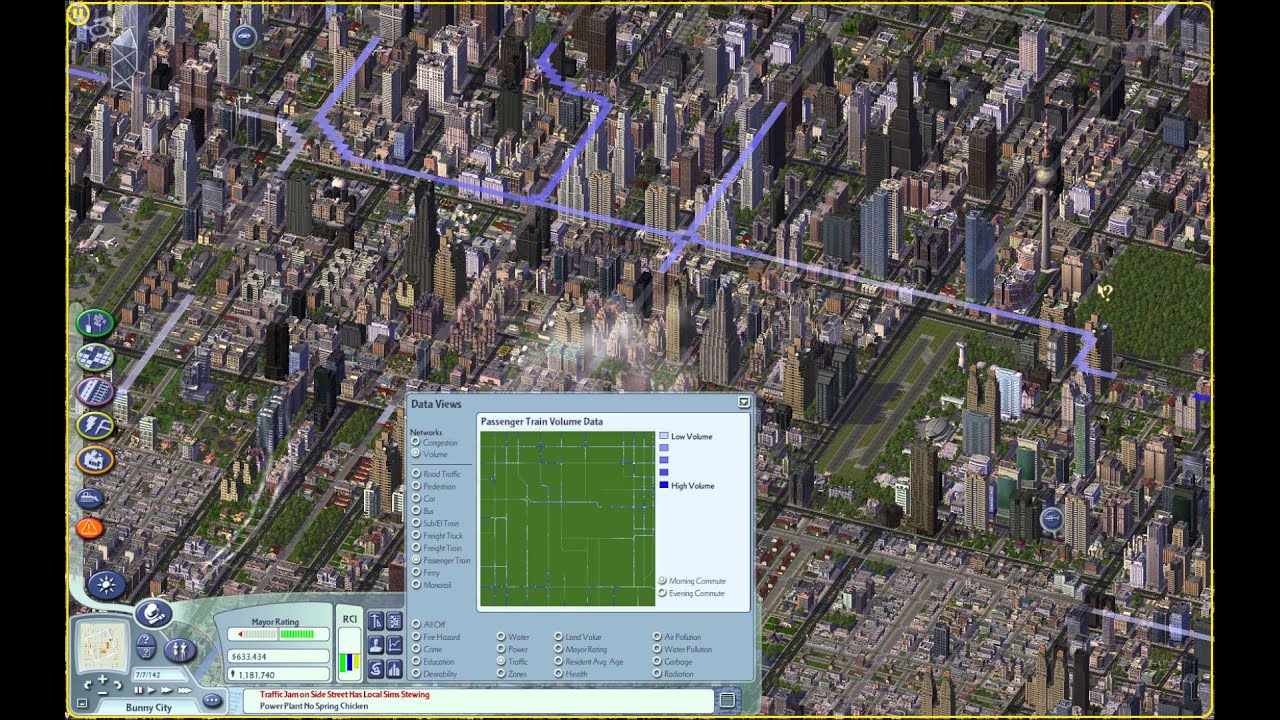Click the RCI demand graph
Screen dimensions: 1280x720
349,654
